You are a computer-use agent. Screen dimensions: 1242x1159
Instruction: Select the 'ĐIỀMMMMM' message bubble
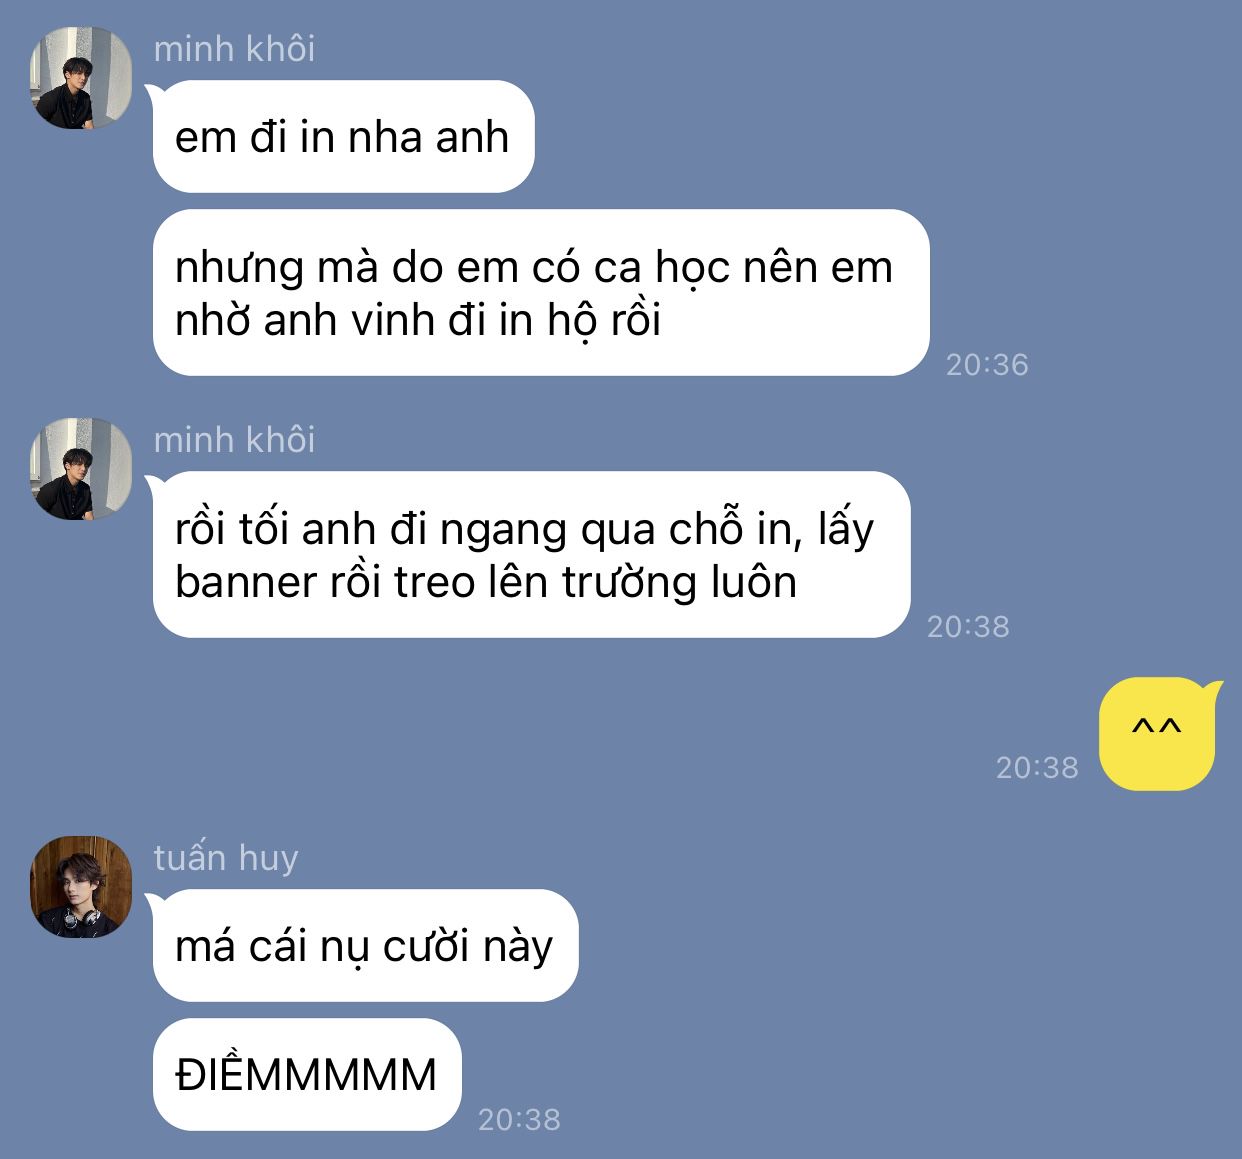point(307,1075)
